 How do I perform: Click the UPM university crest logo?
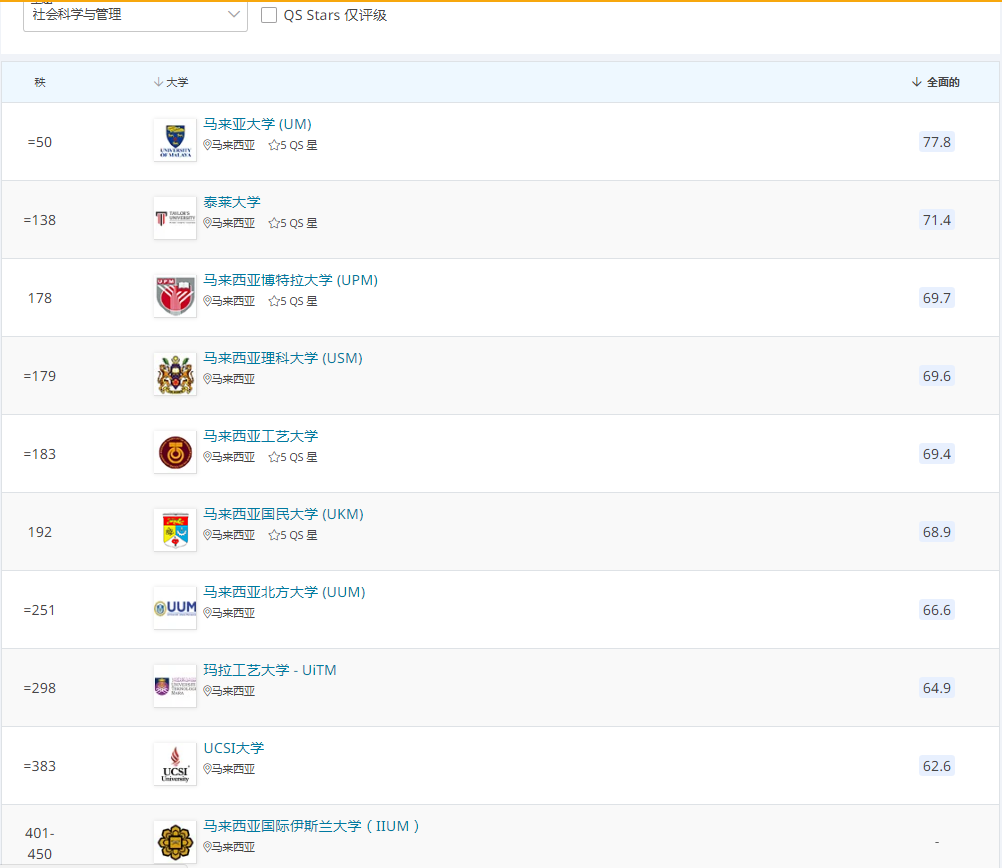(175, 297)
